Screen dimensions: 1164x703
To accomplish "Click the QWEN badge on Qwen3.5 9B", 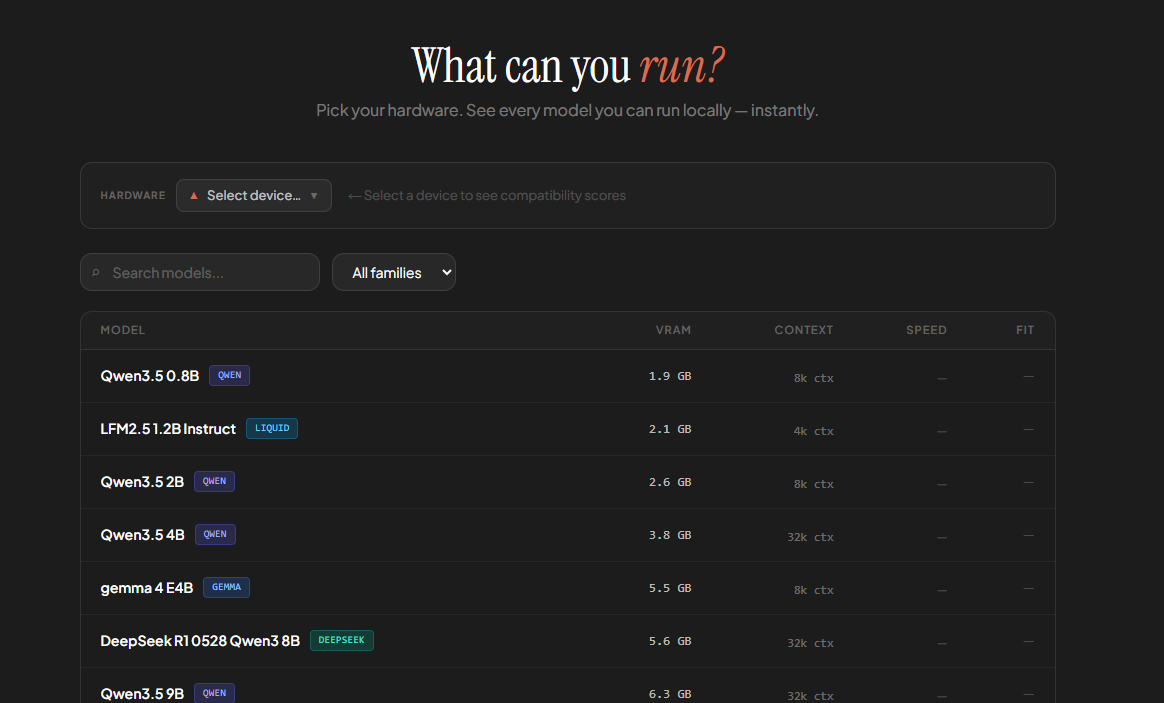I will [215, 693].
